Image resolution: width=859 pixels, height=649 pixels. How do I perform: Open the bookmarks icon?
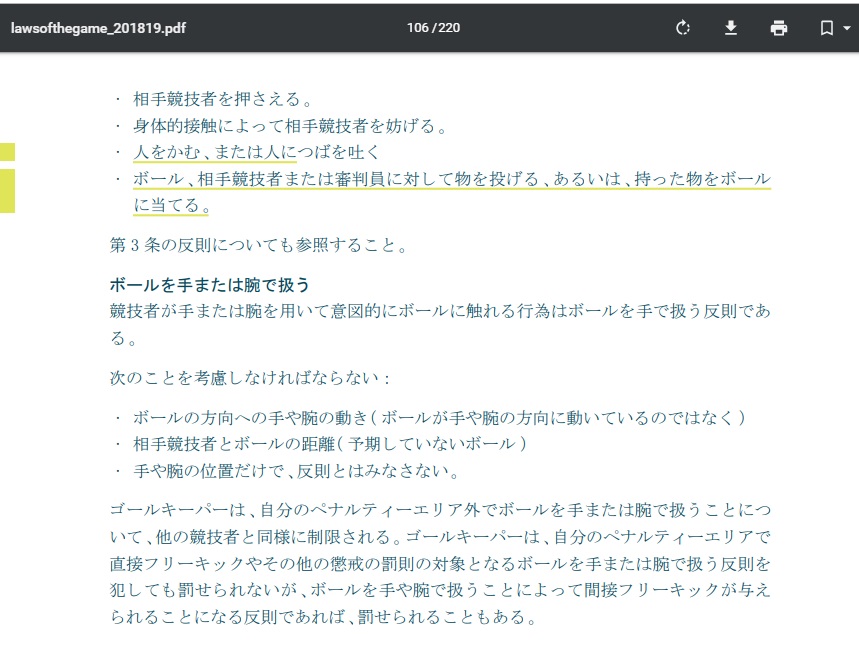click(826, 27)
